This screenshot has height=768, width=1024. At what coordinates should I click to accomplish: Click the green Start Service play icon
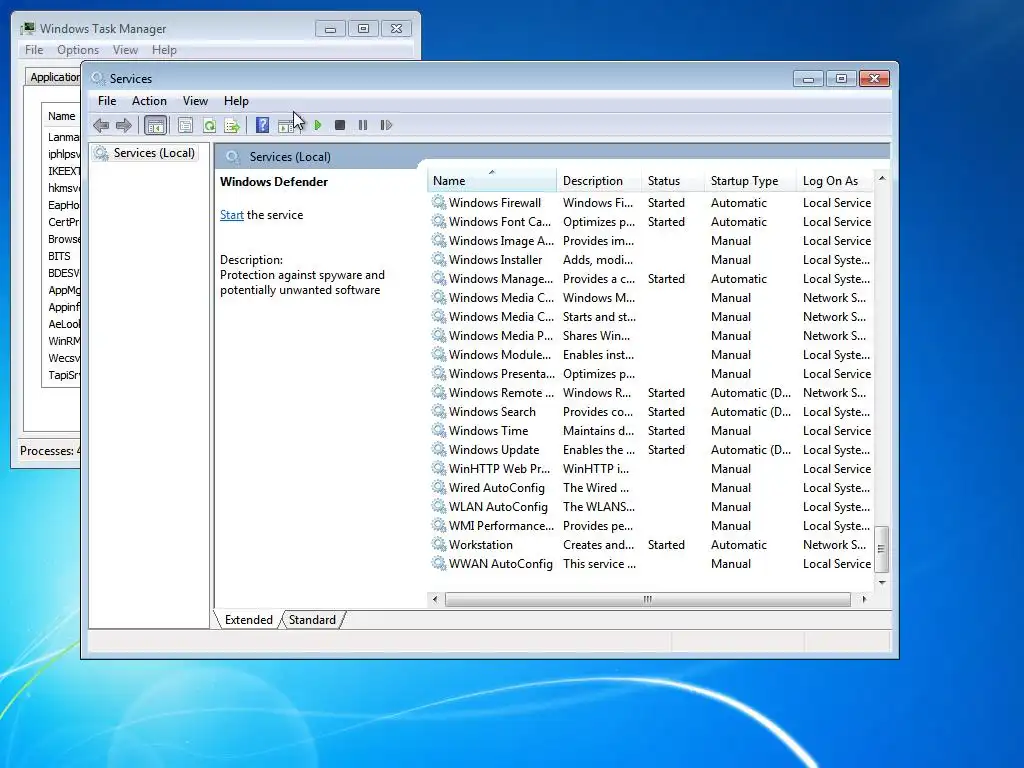click(x=318, y=125)
